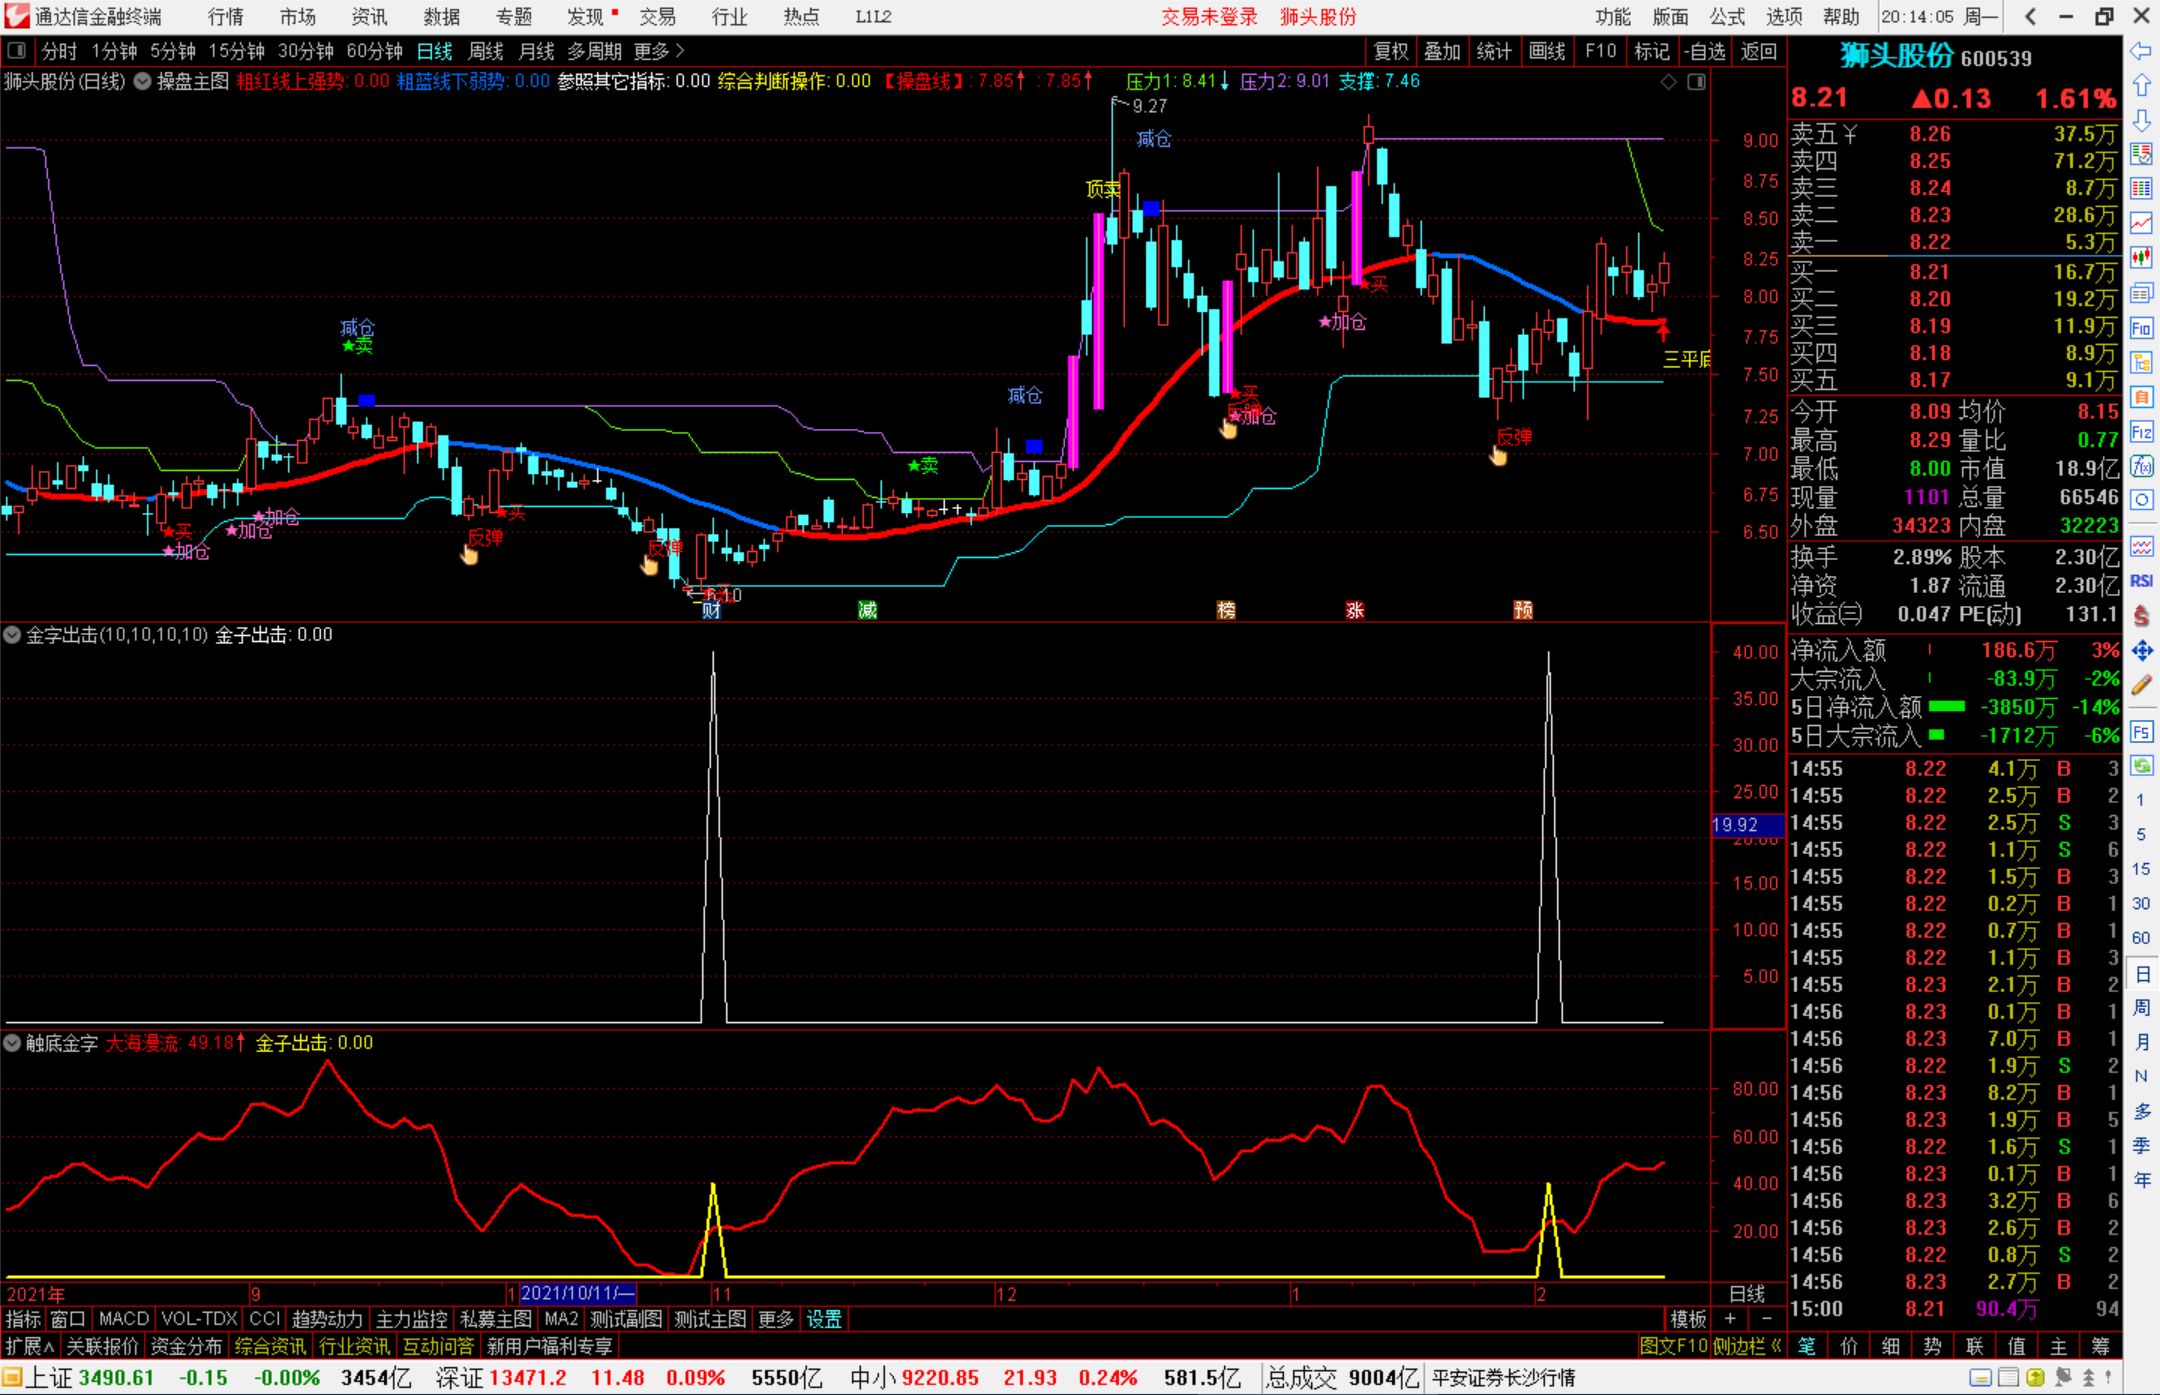
Task: Click the blue 19.92 value marker on axis
Action: click(x=1747, y=825)
